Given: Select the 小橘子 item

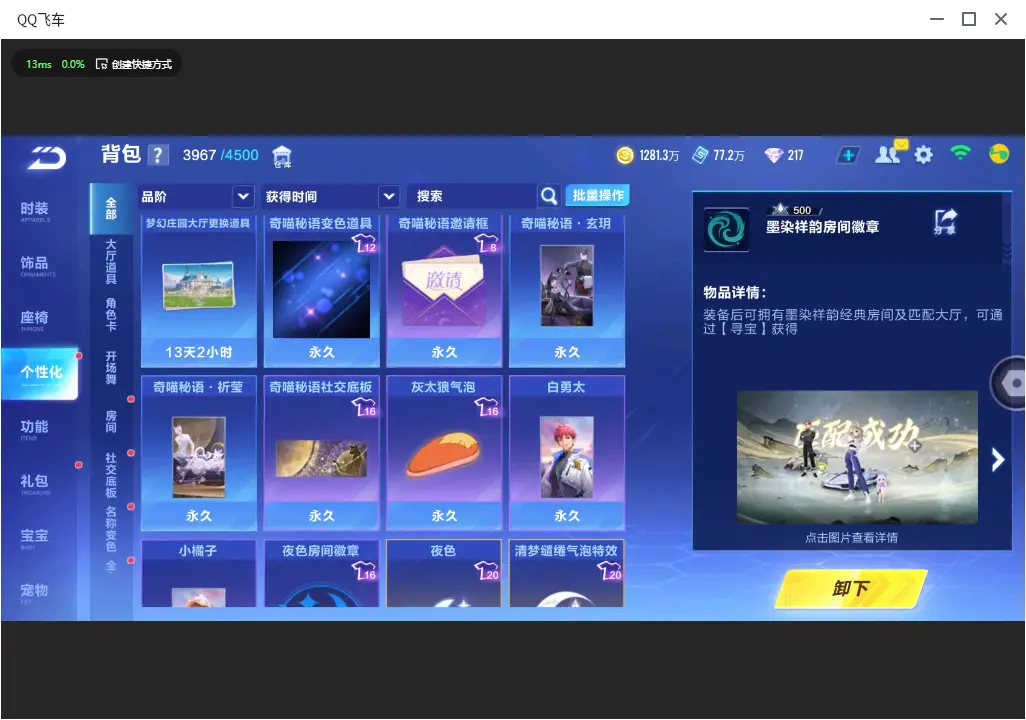Looking at the screenshot, I should pos(199,573).
